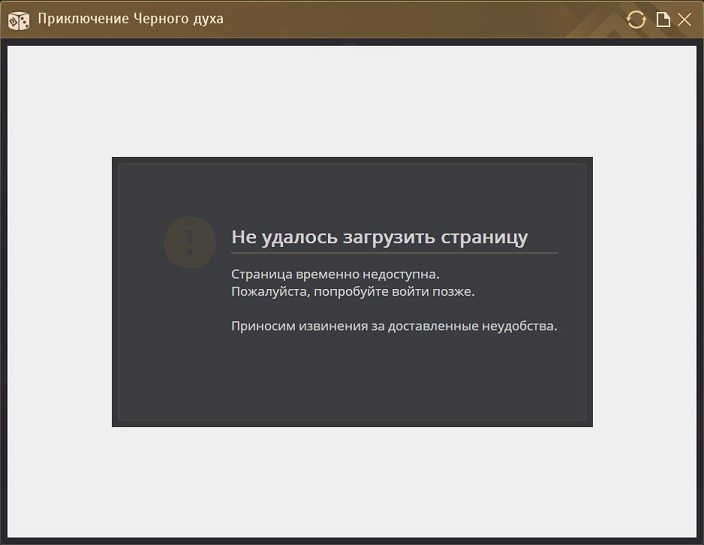Click the light gray area right of error panel

click(644, 290)
